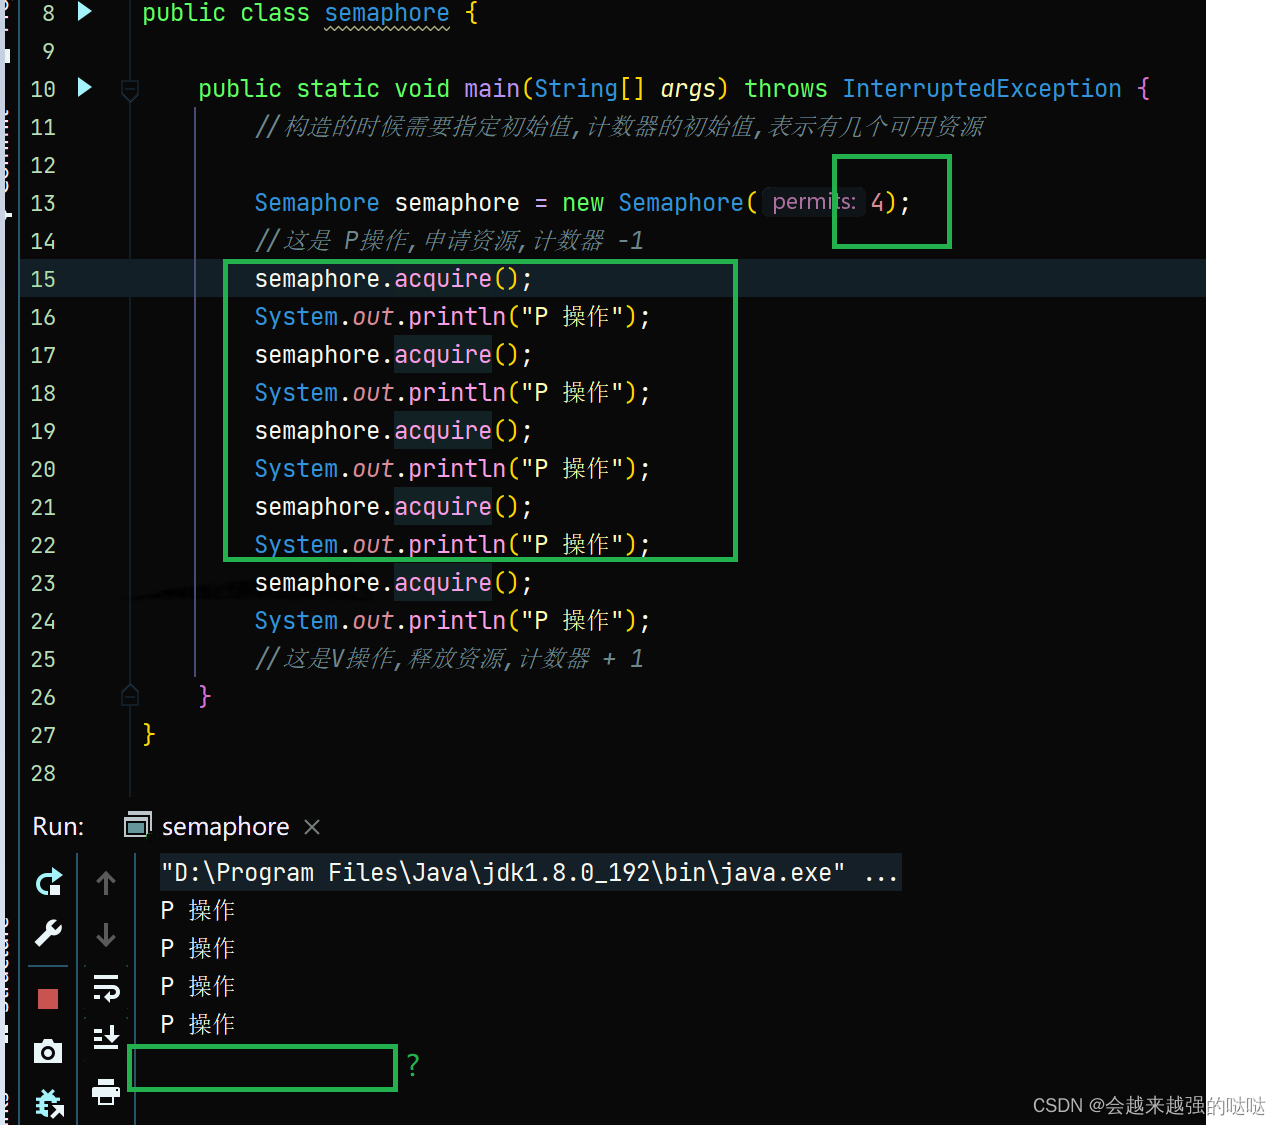
Task: Click the first P 操作 console output line
Action: tap(198, 911)
